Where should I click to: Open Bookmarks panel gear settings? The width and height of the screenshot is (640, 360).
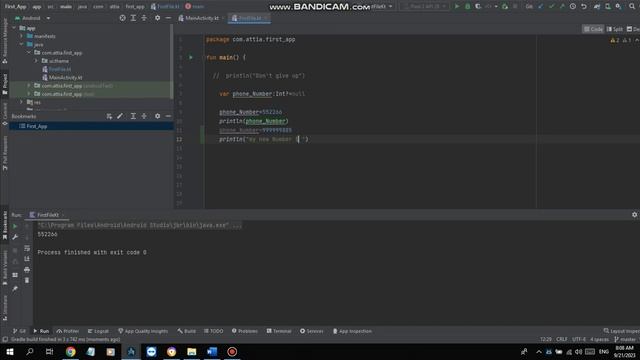158,116
